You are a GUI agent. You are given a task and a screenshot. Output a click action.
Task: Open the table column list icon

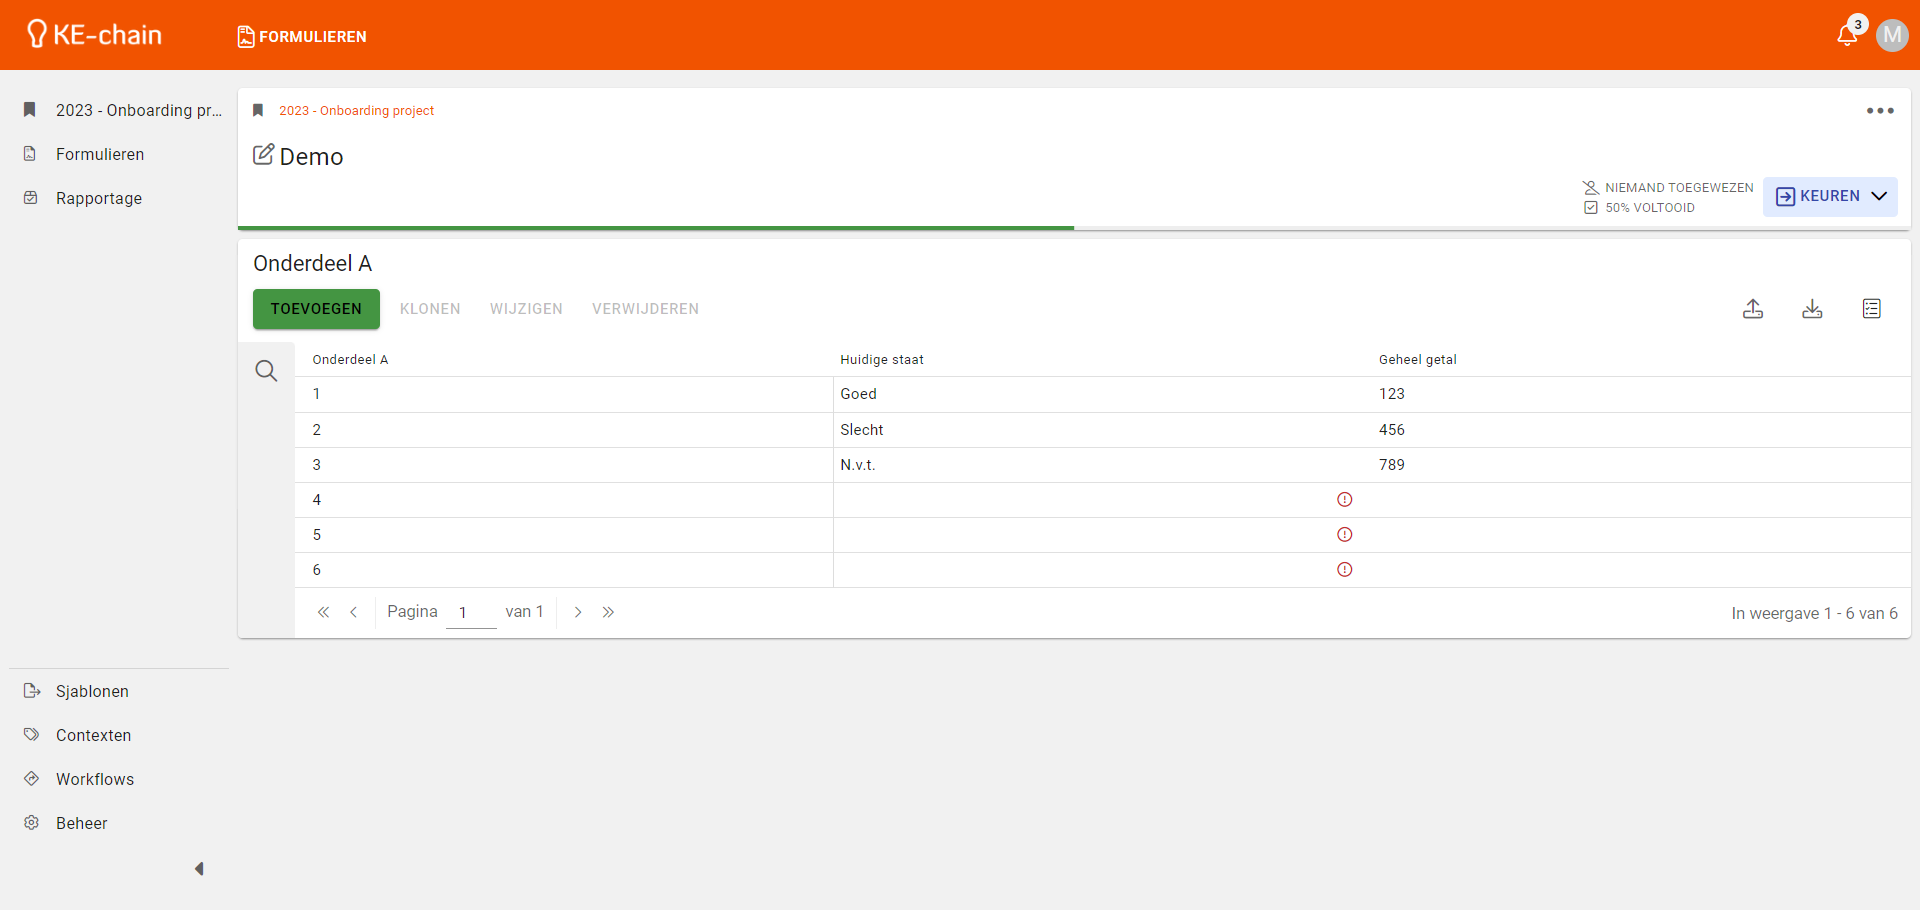click(x=1871, y=309)
